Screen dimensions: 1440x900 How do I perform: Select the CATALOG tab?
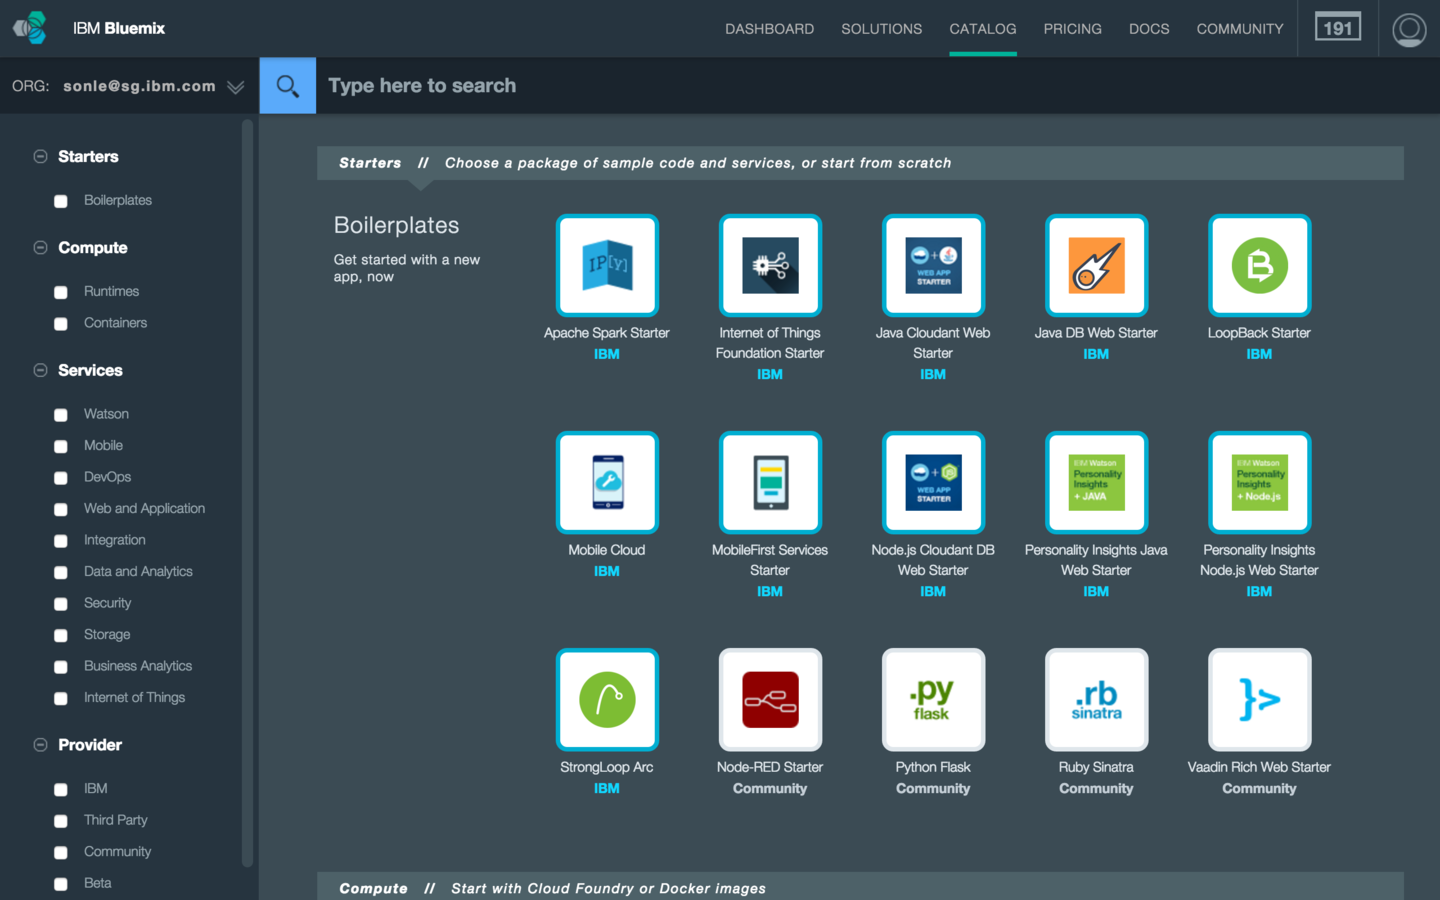coord(983,29)
